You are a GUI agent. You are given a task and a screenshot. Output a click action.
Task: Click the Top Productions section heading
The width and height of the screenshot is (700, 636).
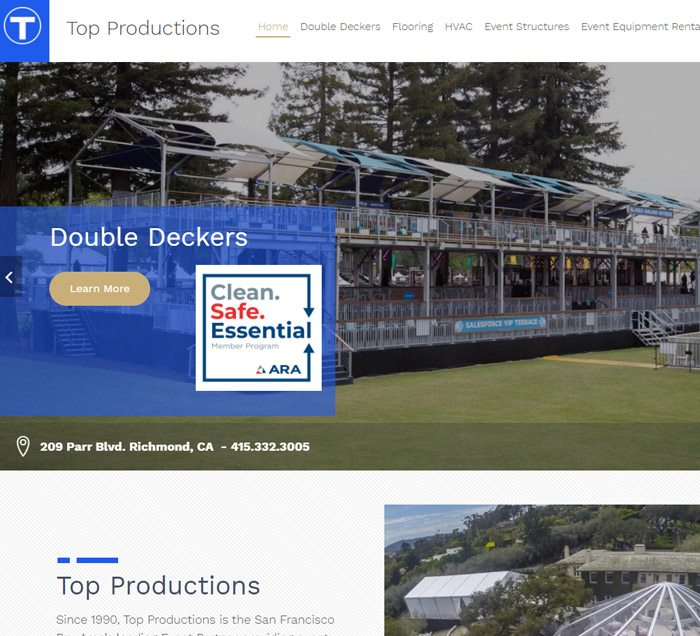[158, 586]
